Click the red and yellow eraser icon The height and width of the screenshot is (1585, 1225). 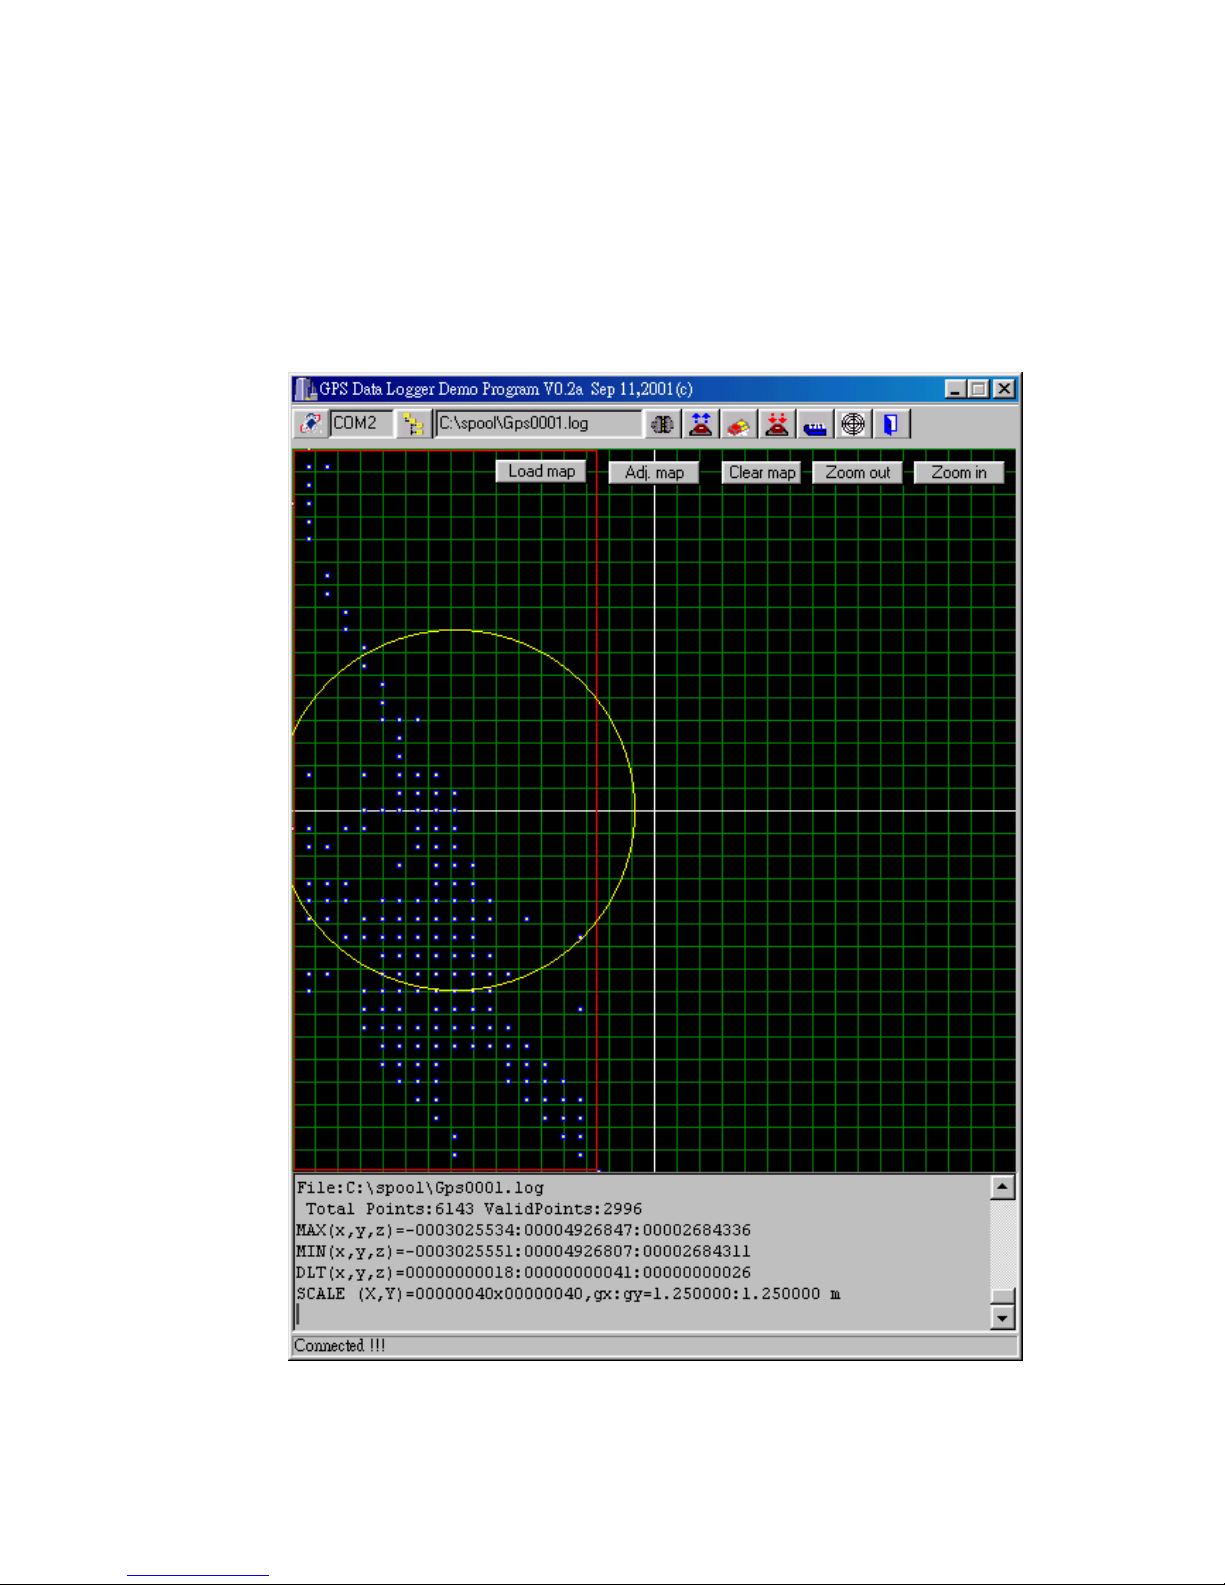[738, 424]
